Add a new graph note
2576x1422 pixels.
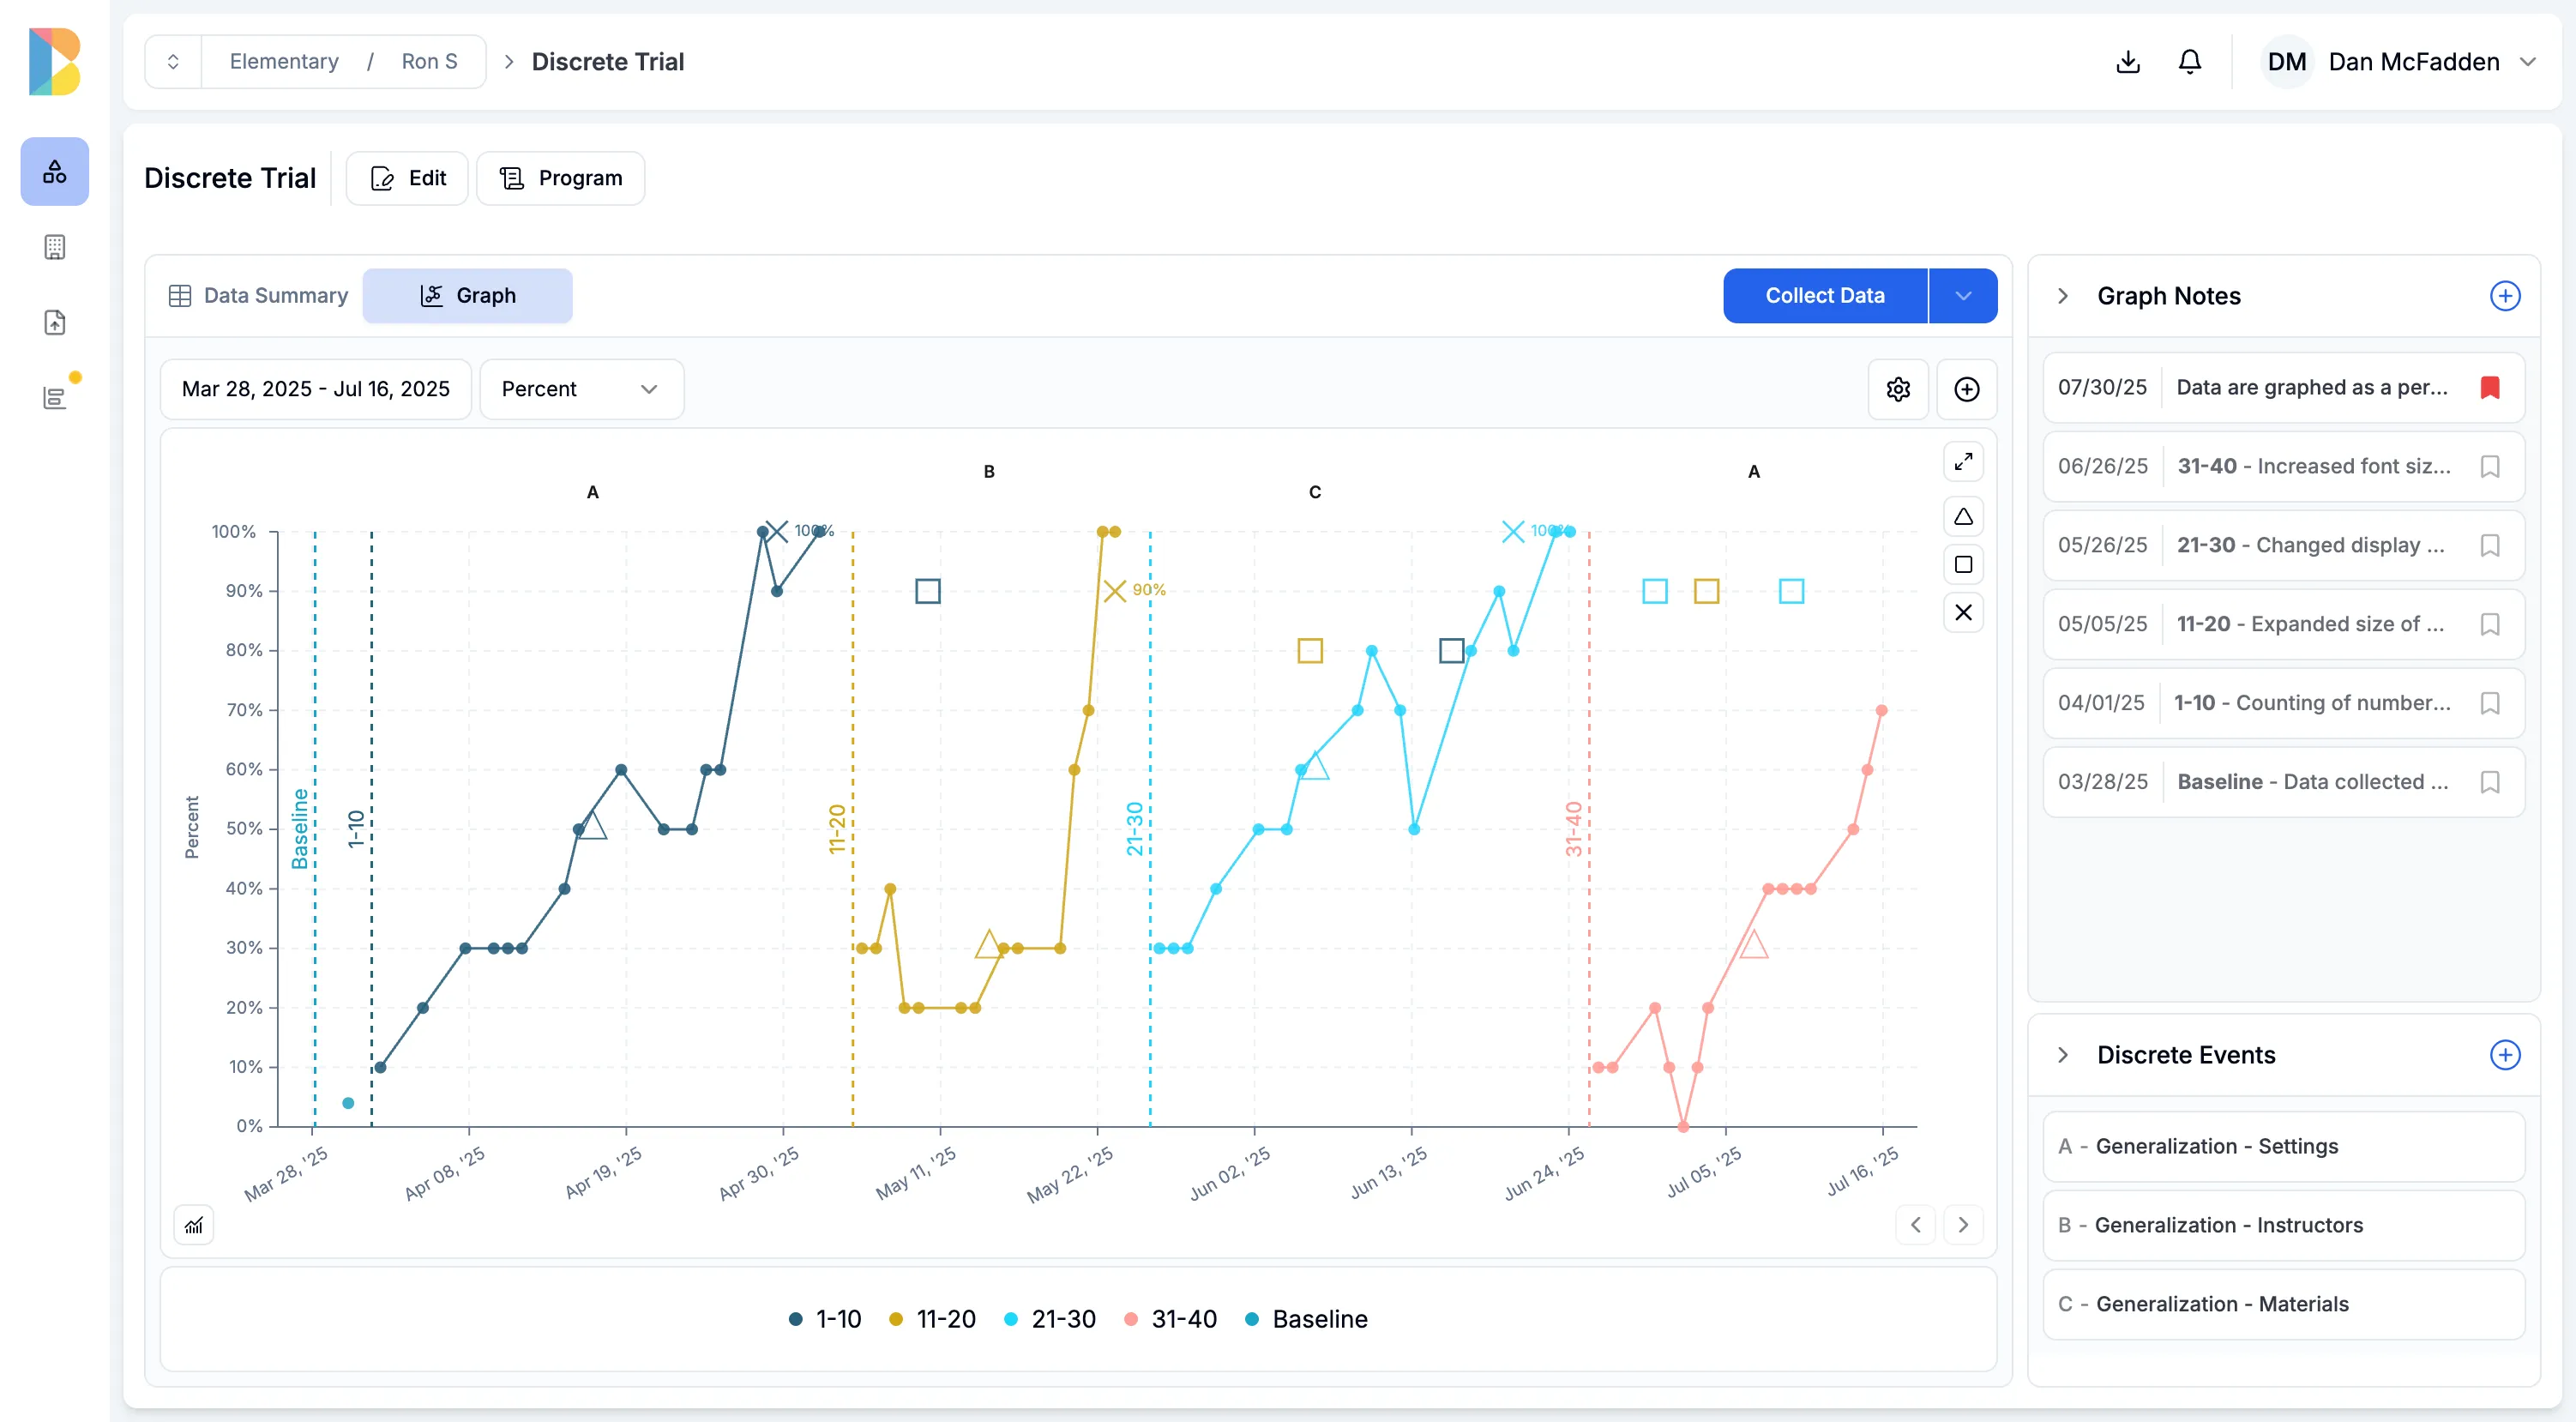[2505, 296]
